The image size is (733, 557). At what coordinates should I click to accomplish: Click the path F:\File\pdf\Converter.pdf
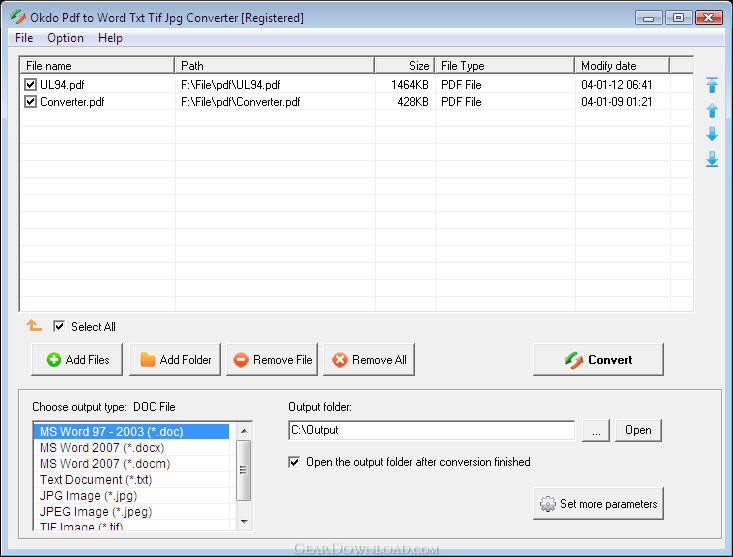point(240,102)
